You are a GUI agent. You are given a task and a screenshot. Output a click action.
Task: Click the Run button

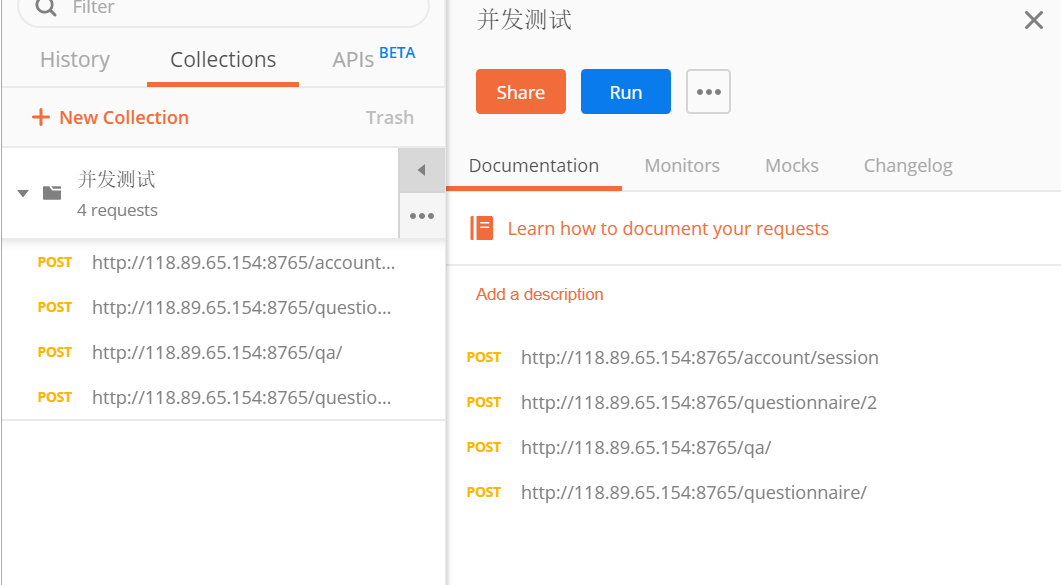625,91
